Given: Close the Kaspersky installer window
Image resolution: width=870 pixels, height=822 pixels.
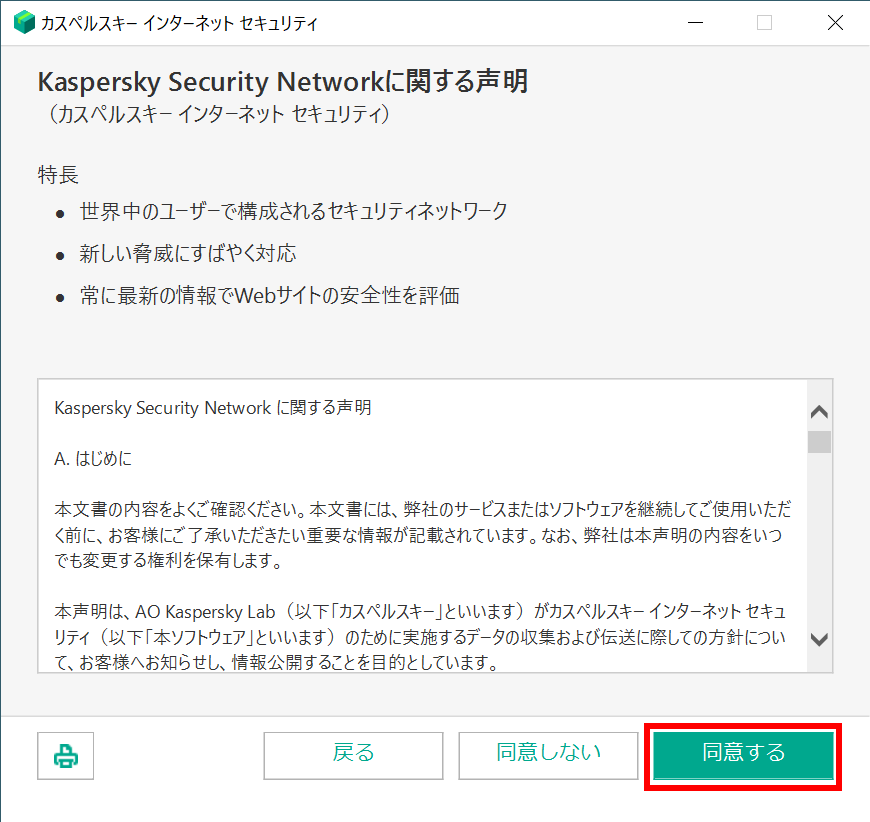Looking at the screenshot, I should [835, 23].
